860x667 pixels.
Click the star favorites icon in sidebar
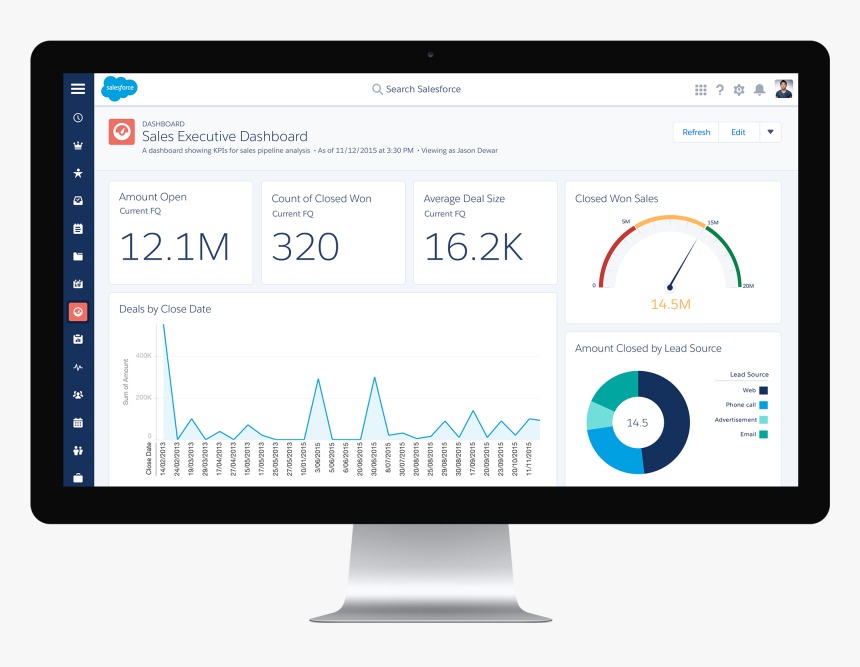click(x=78, y=172)
